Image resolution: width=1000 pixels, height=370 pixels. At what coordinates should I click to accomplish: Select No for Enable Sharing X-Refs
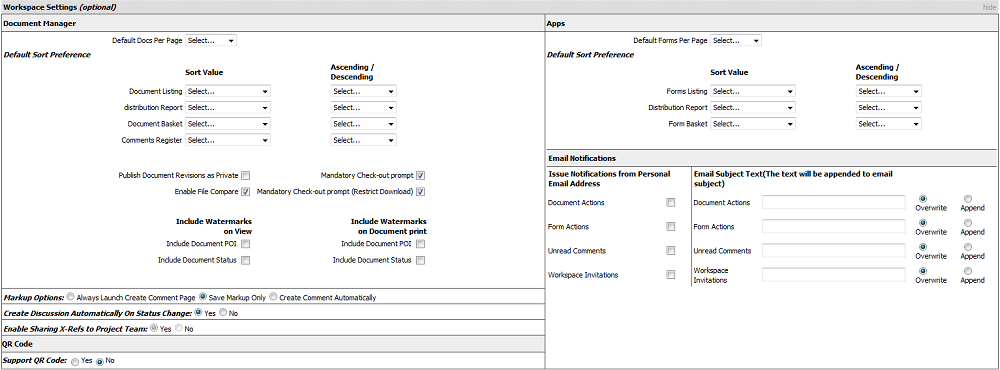point(178,329)
